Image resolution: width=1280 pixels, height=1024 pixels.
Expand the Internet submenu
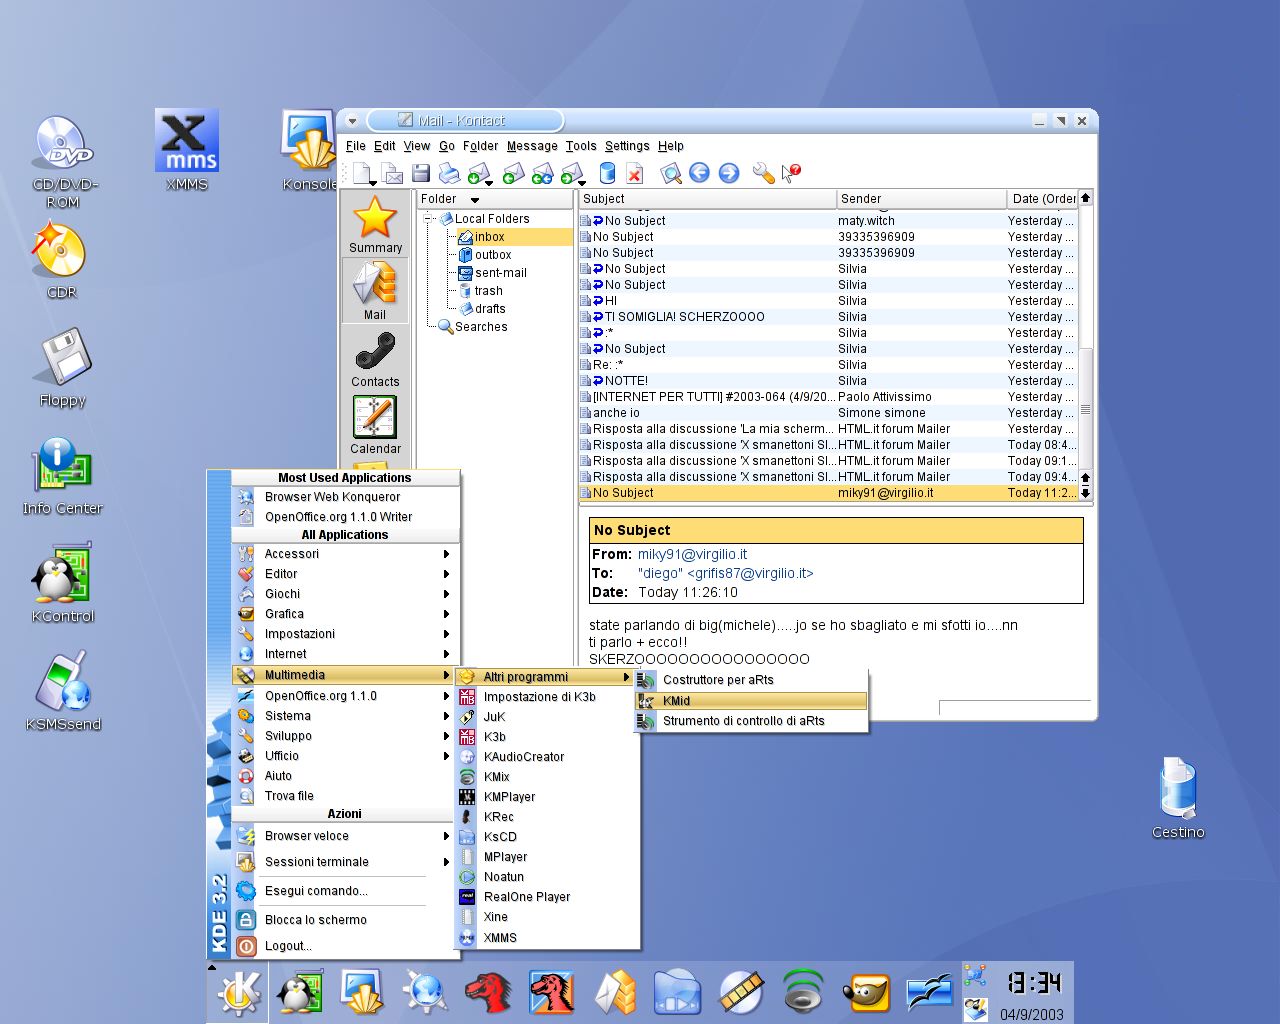[x=346, y=654]
